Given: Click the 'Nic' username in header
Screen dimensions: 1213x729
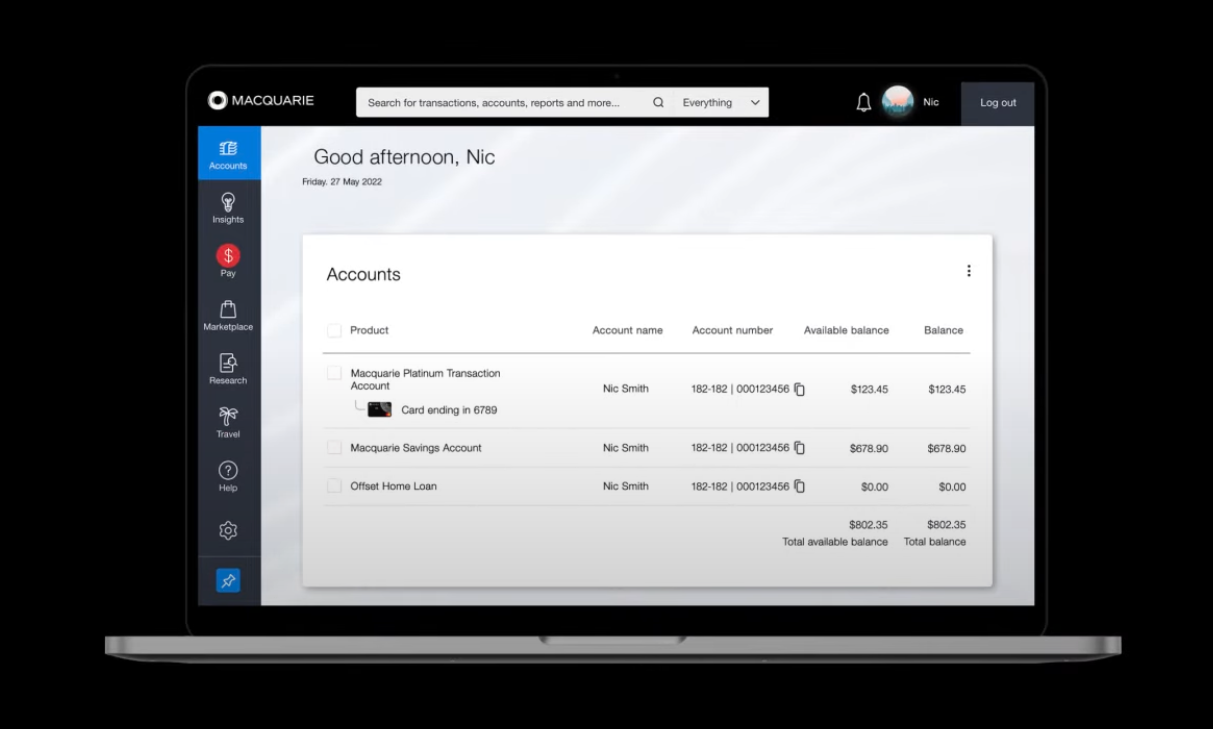Looking at the screenshot, I should [x=931, y=103].
